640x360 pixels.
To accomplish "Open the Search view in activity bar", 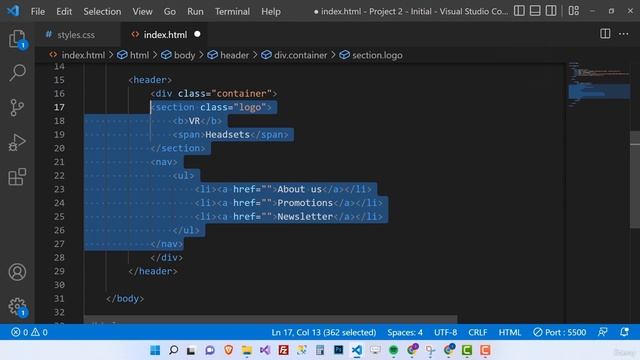I will click(x=17, y=73).
